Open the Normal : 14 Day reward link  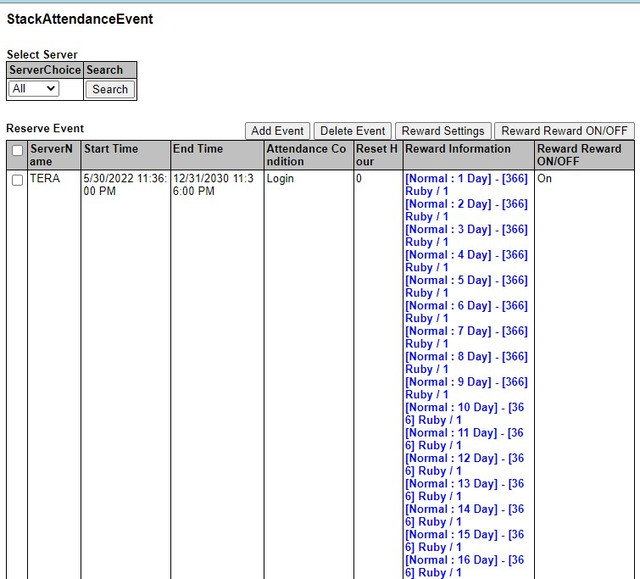click(x=464, y=515)
